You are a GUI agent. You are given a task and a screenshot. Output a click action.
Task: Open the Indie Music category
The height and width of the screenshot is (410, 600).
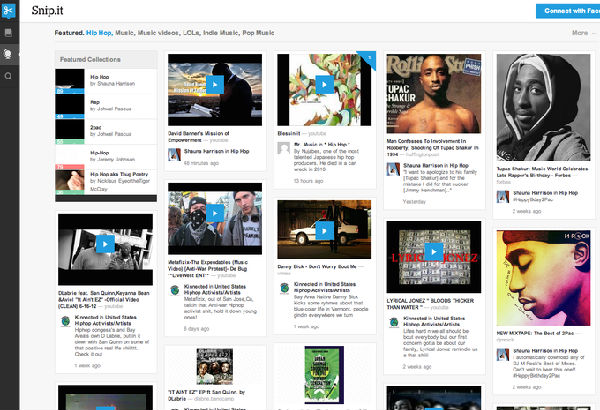click(x=221, y=33)
